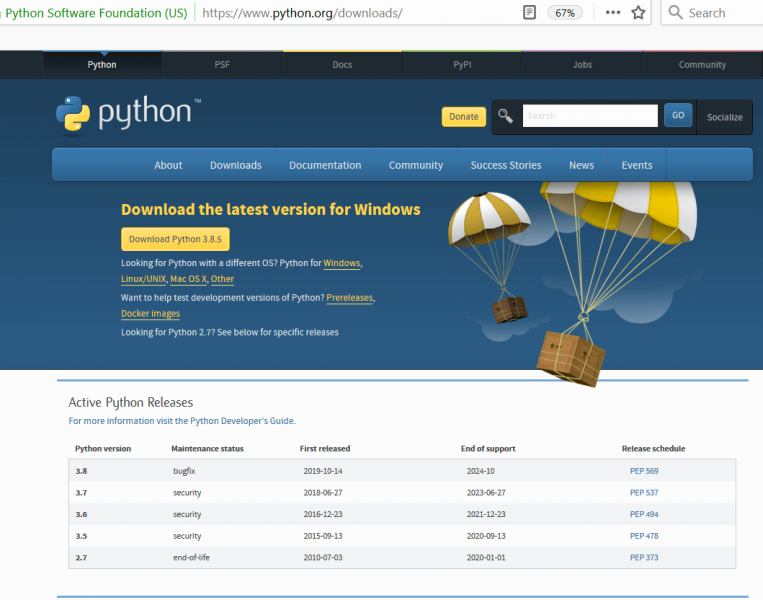Screen dimensions: 763x600
Task: Toggle reader view in the address bar
Action: pyautogui.click(x=529, y=13)
